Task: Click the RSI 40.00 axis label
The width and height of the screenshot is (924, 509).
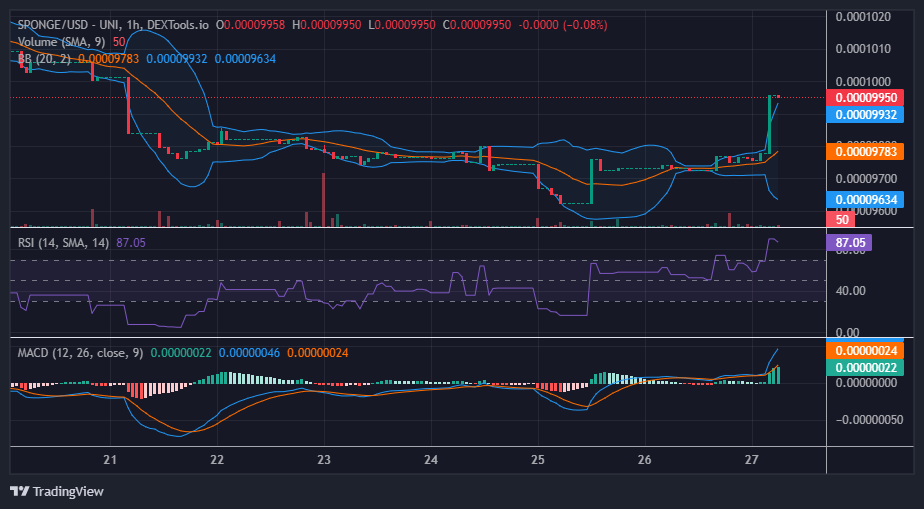Action: pos(849,291)
